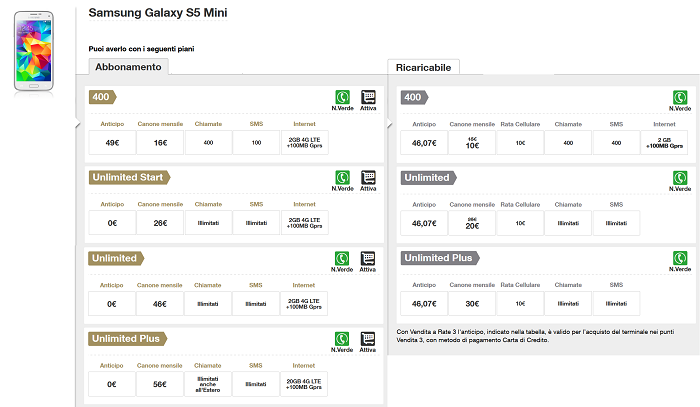Click the 20GB 4G LTE internet cell
Viewport: 700px width, 407px height.
304,384
